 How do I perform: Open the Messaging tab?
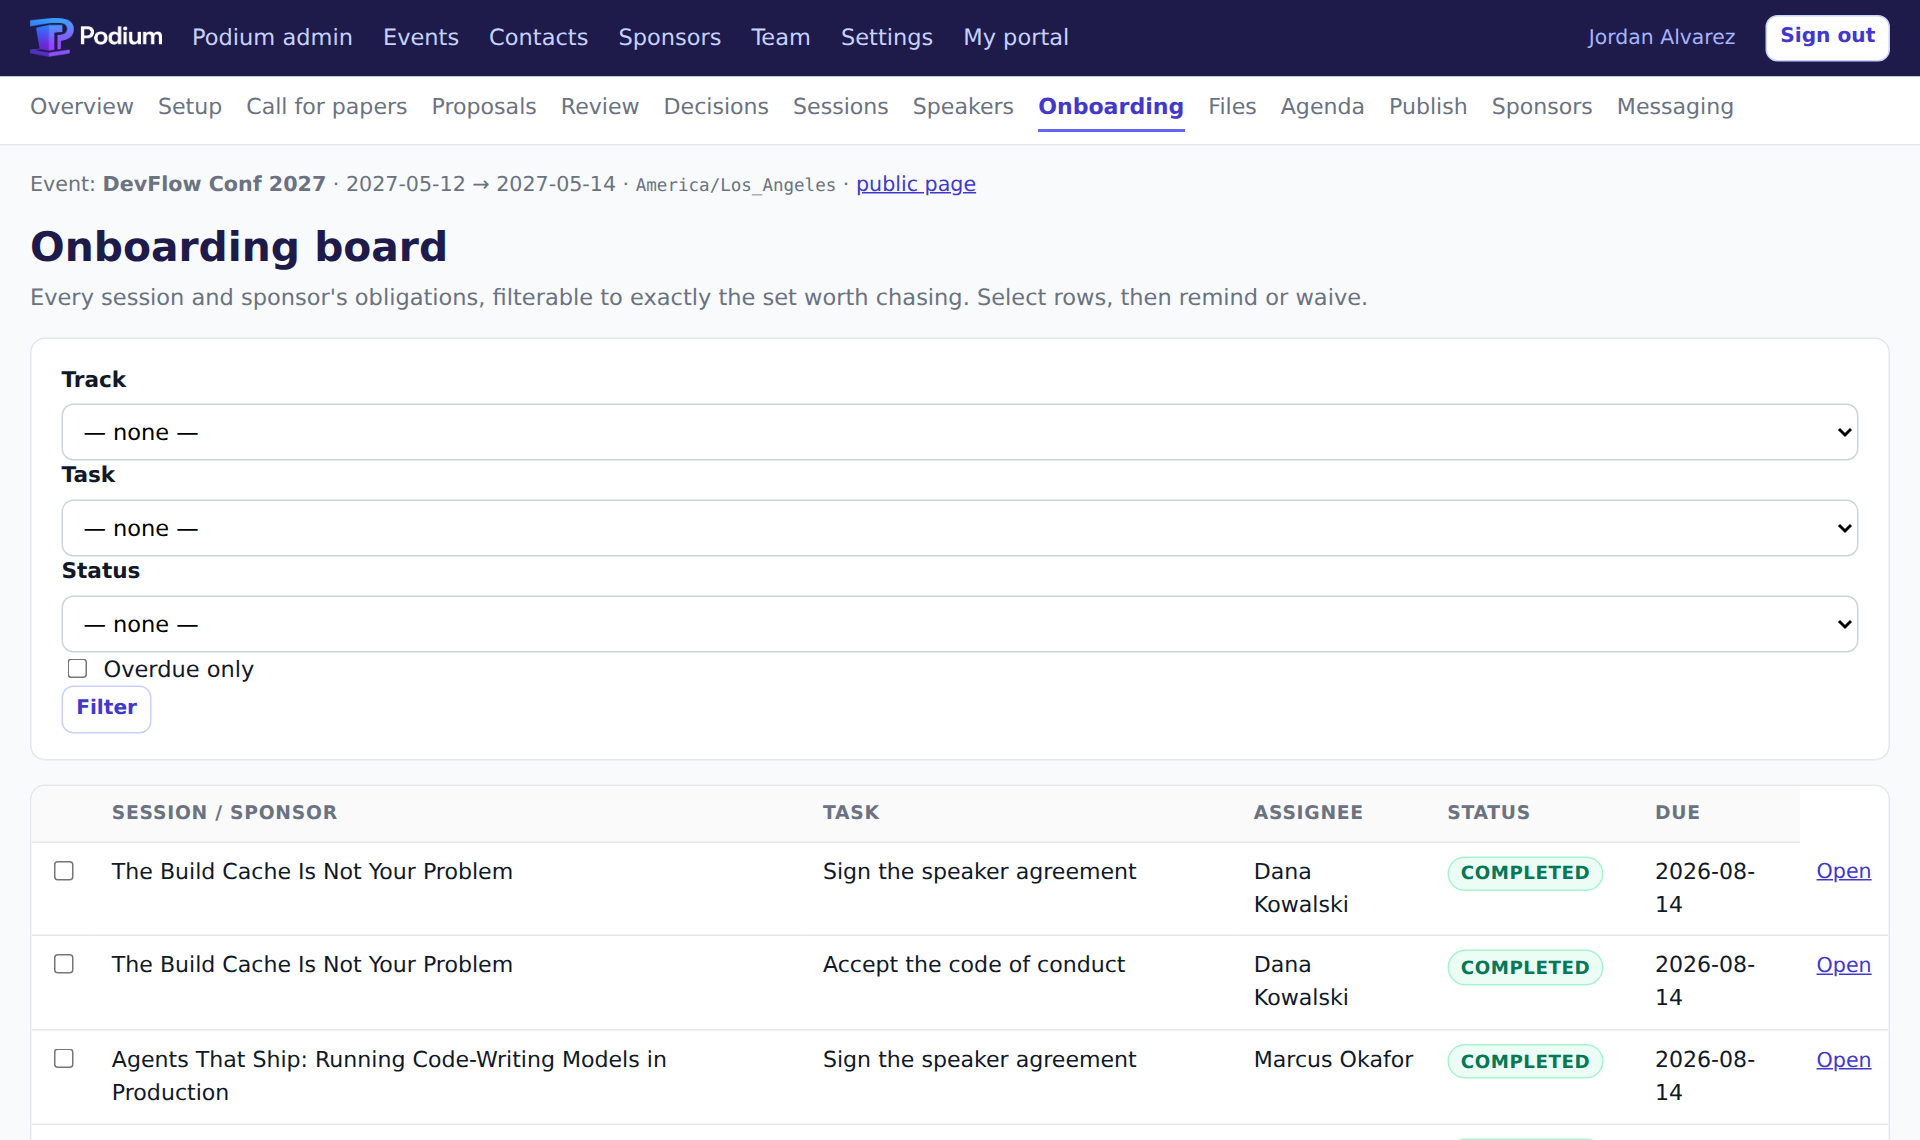pyautogui.click(x=1675, y=106)
